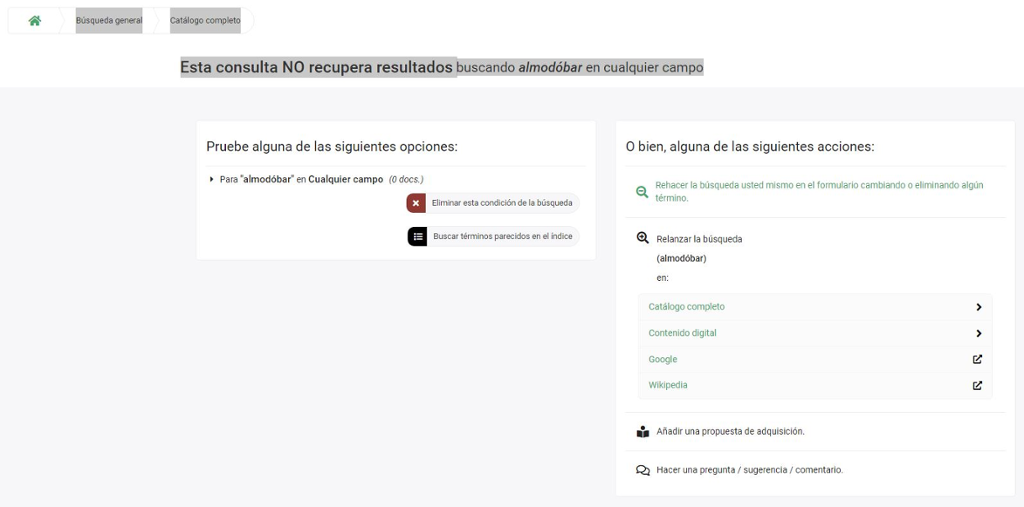Select the Catálogo completo breadcrumb
The width and height of the screenshot is (1024, 507).
click(205, 21)
